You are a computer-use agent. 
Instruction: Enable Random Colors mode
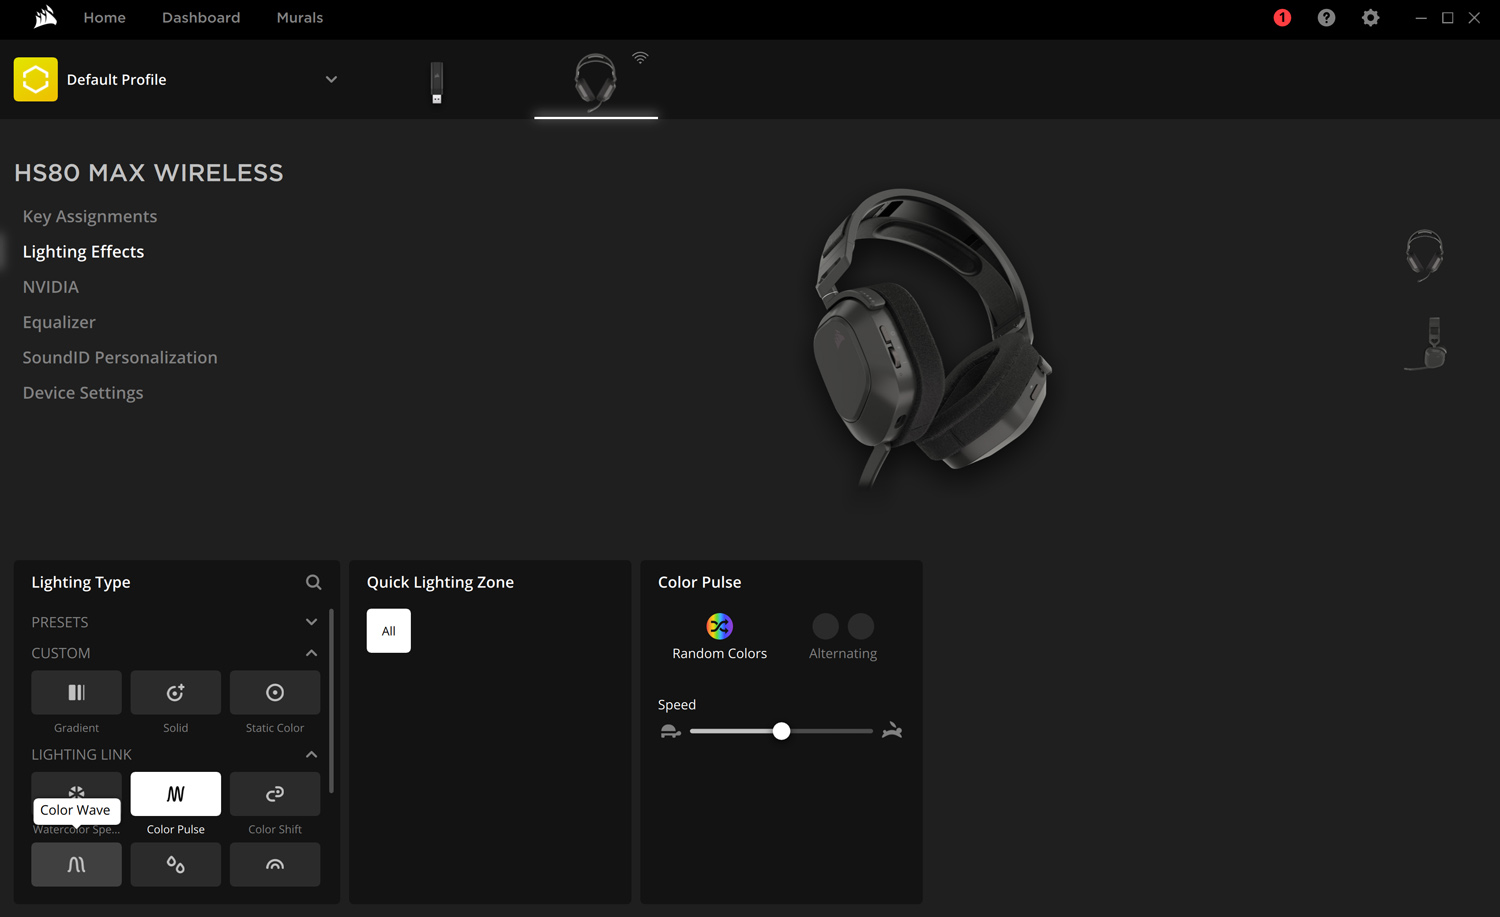(719, 638)
